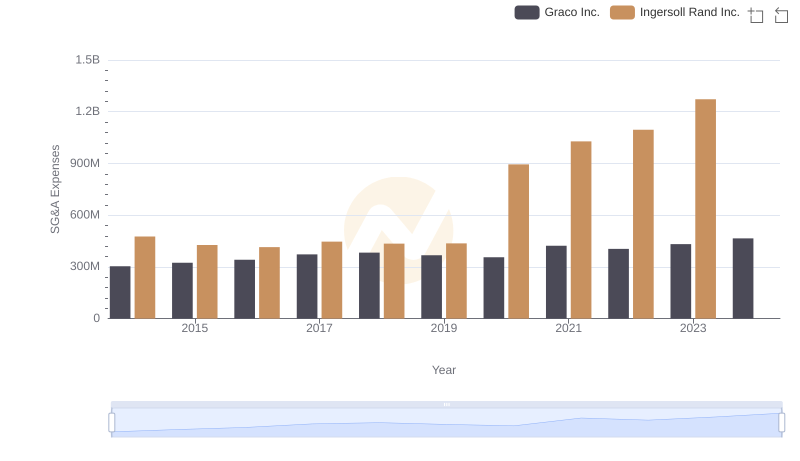Click the 900M y-axis label
Viewport: 800px width, 461px height.
coord(85,163)
